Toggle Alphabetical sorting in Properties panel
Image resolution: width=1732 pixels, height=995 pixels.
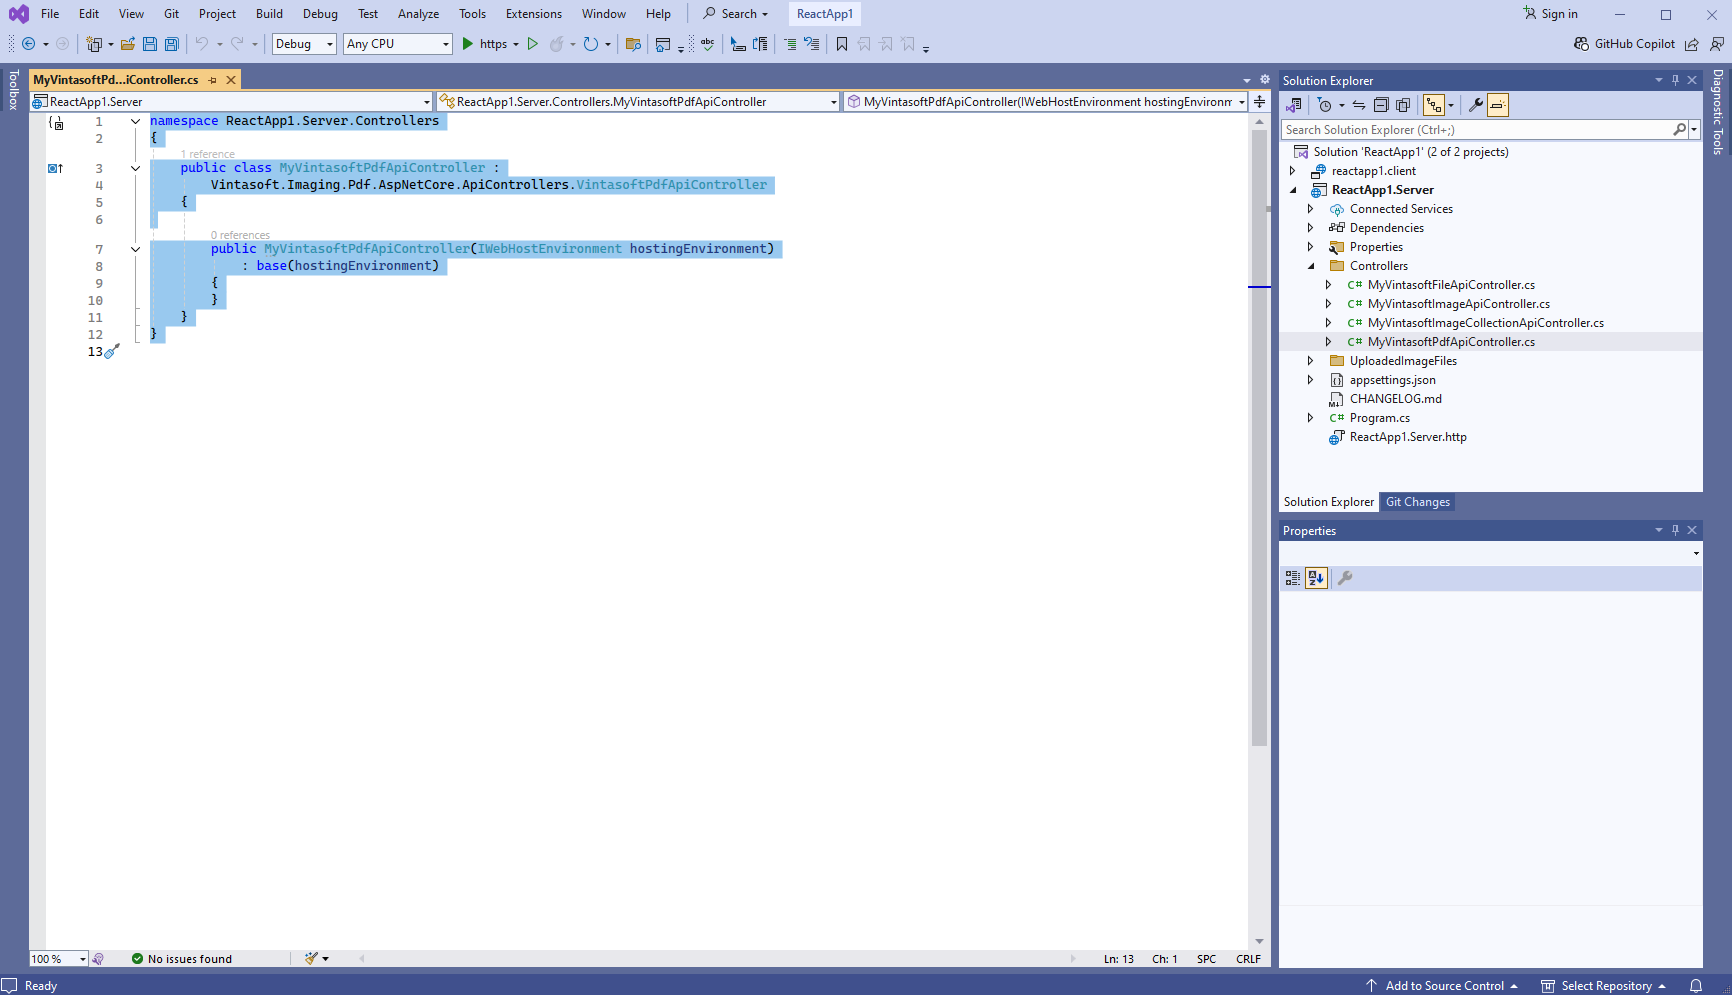(1316, 578)
